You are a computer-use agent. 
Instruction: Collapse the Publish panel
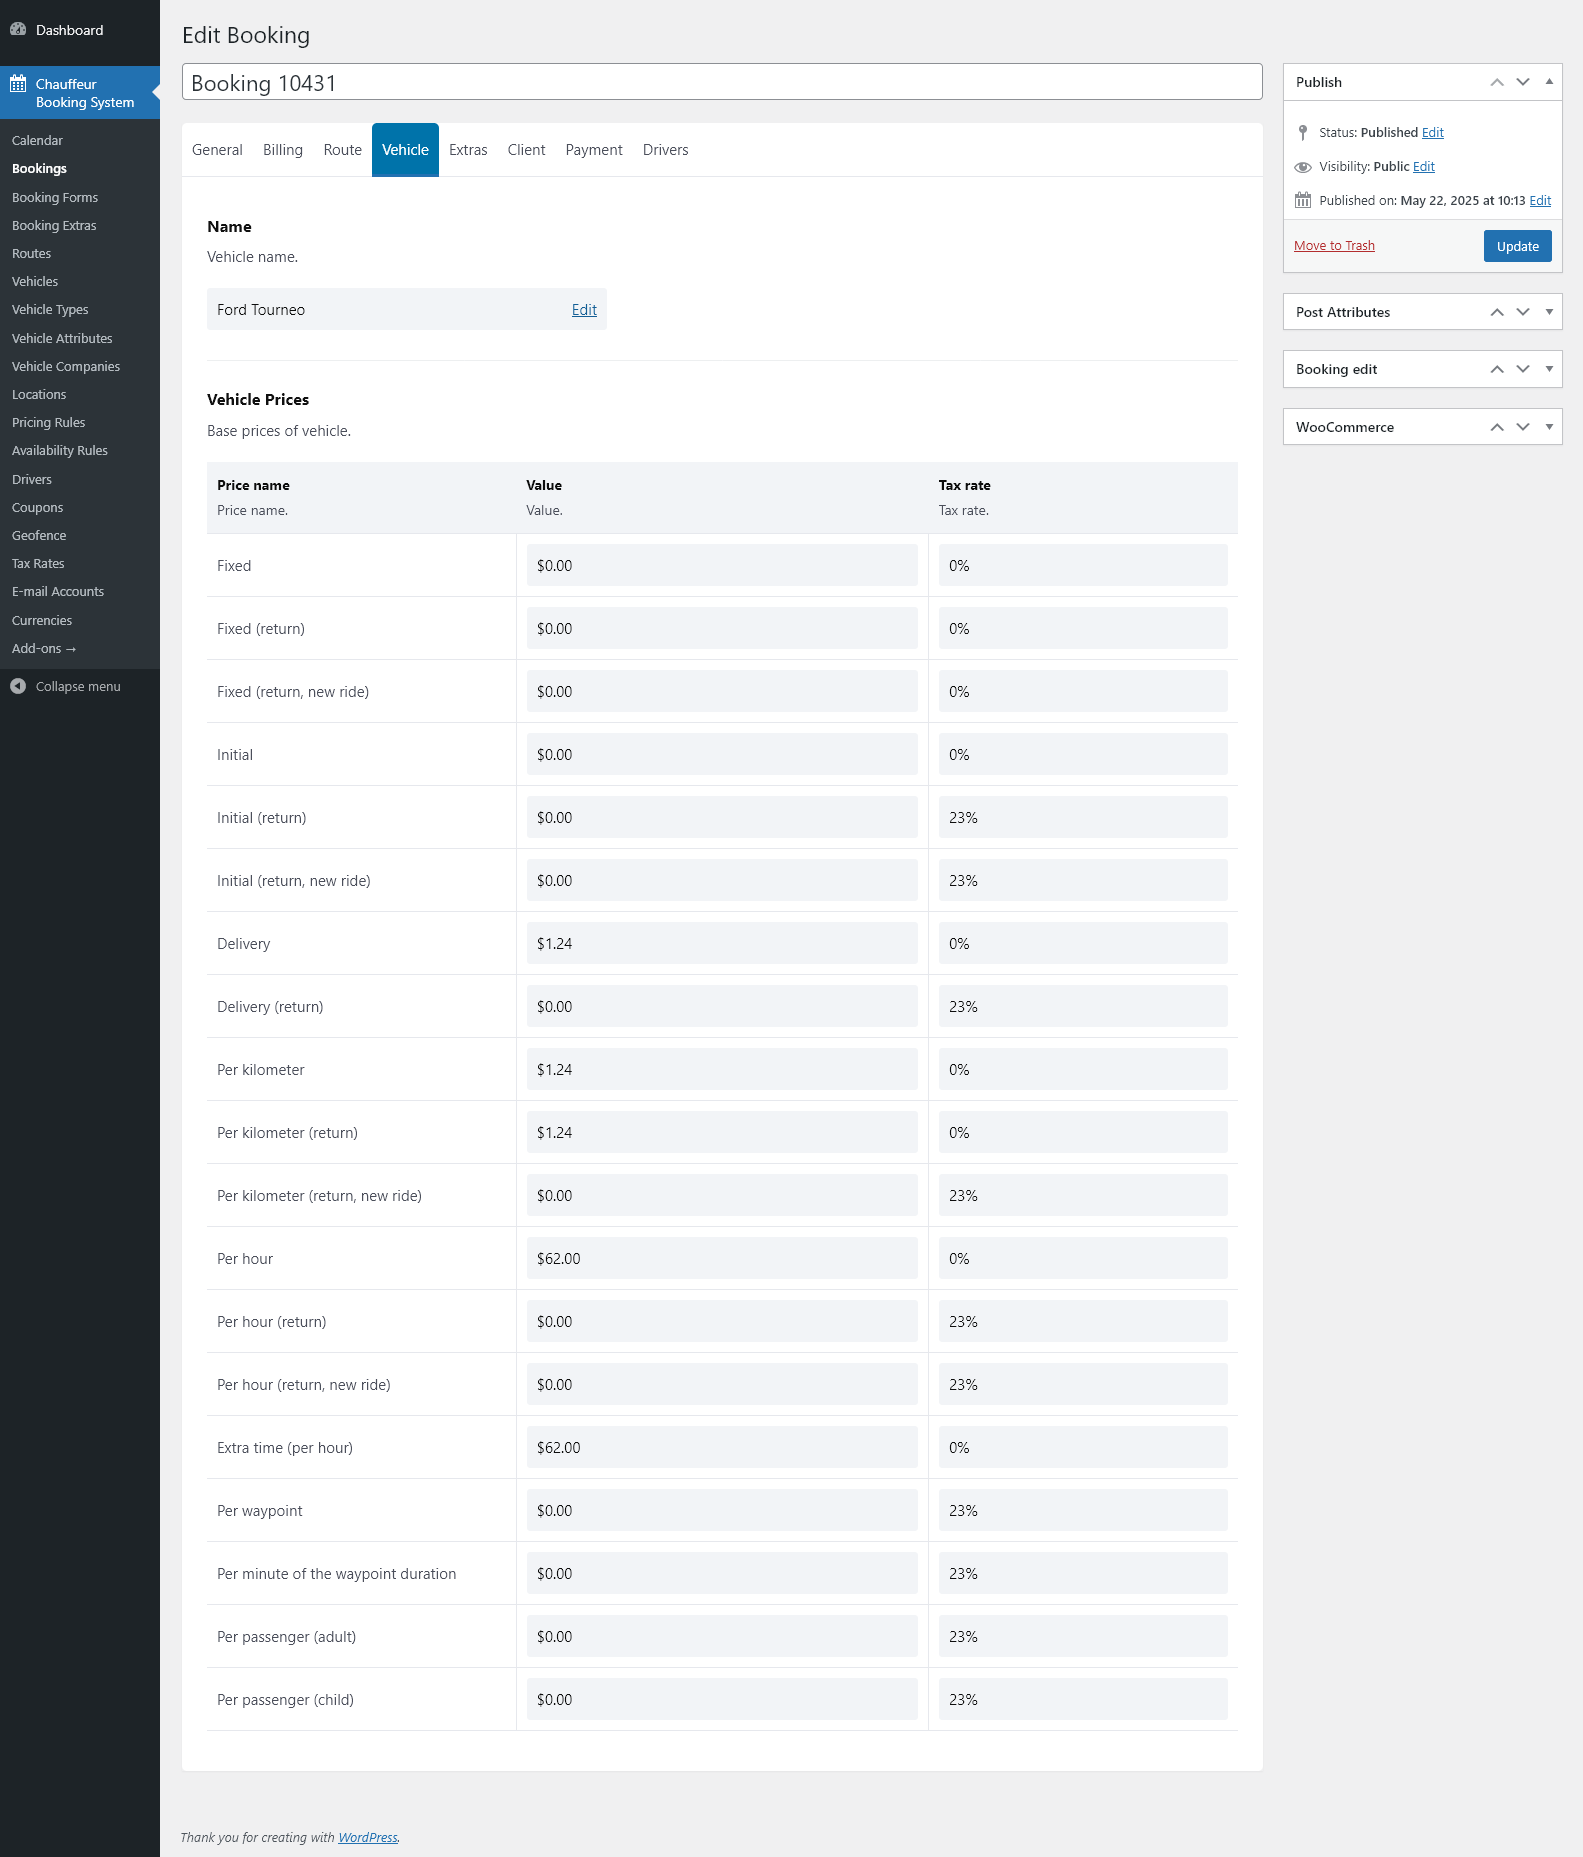coord(1549,82)
